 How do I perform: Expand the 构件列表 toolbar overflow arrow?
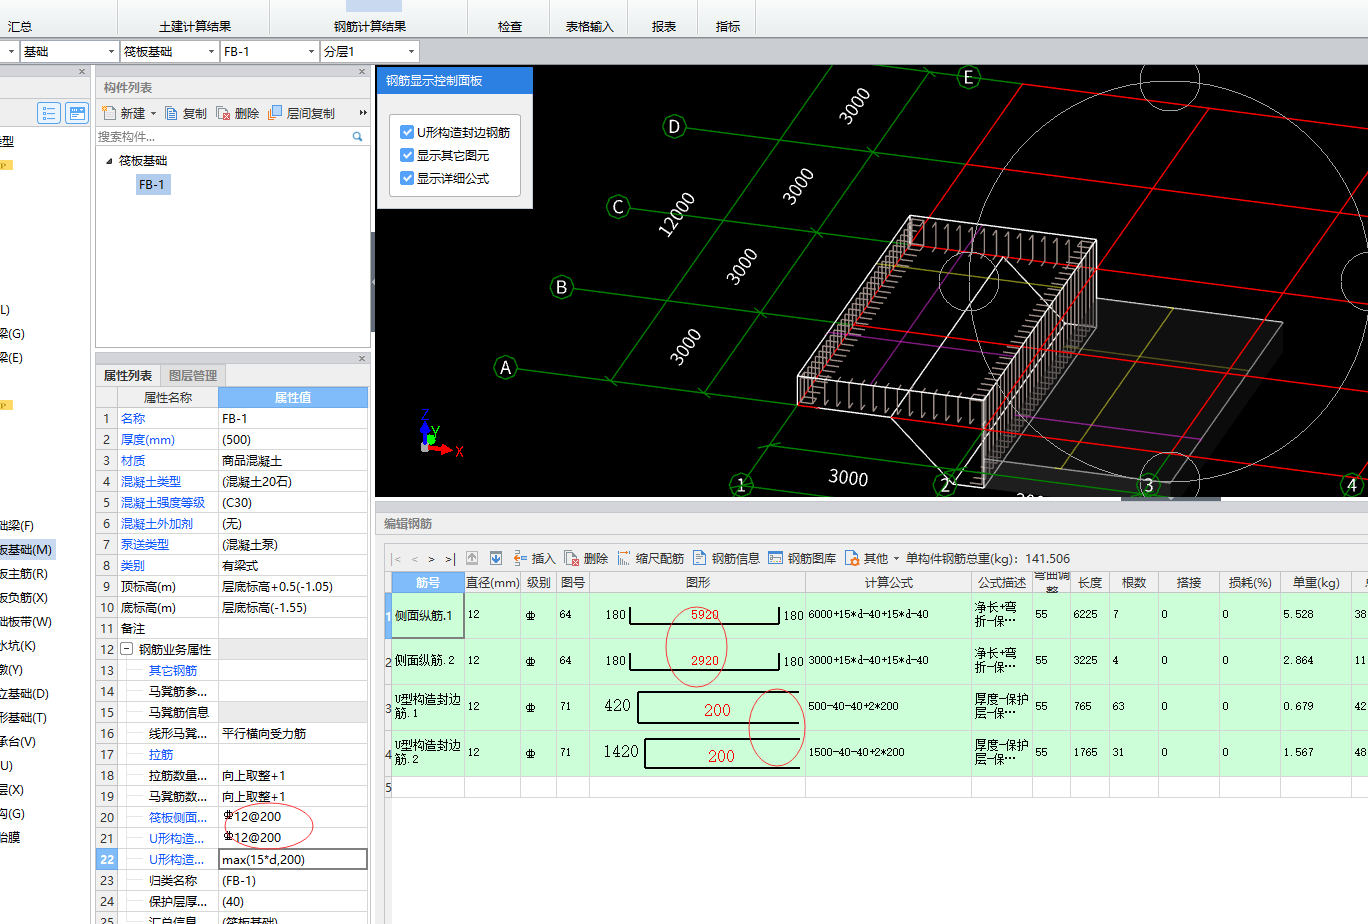[x=363, y=113]
